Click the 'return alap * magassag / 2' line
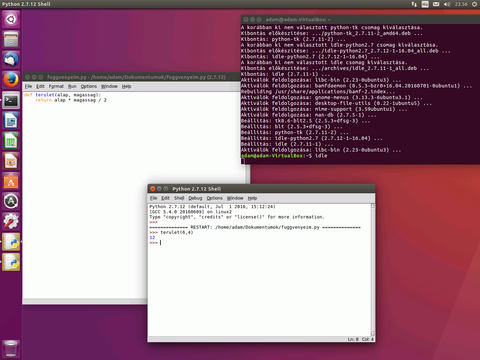Screen dimensions: 480x360 tap(71, 100)
